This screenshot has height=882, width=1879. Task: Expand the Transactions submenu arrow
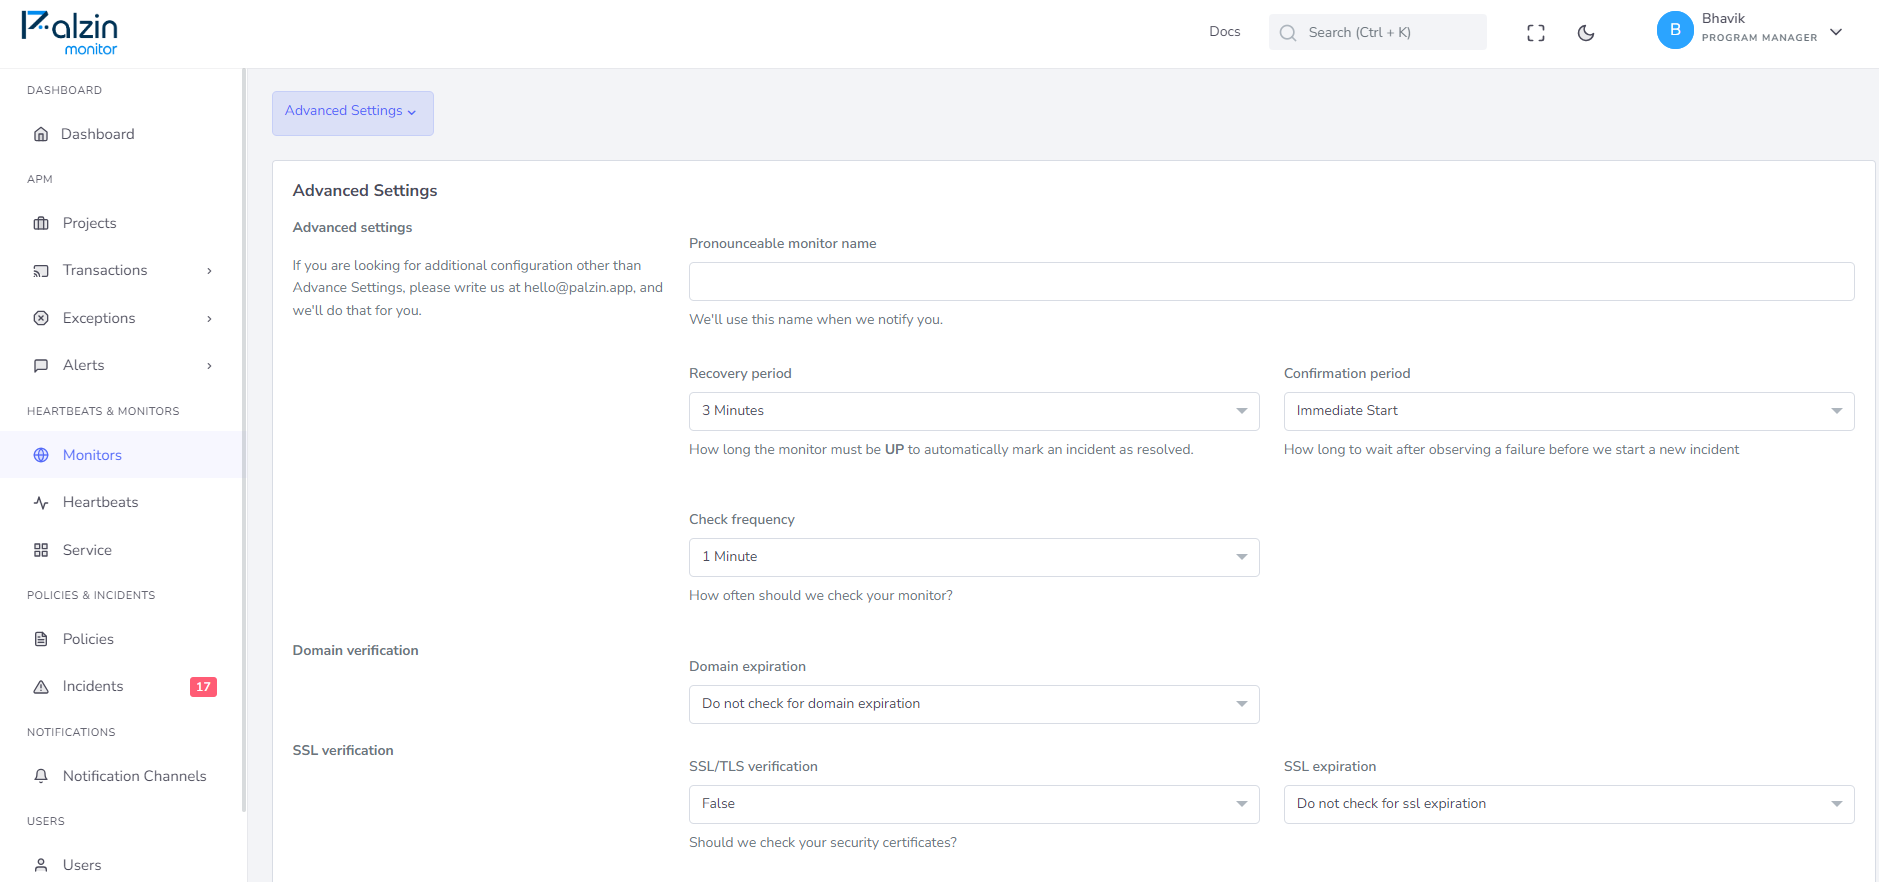209,271
